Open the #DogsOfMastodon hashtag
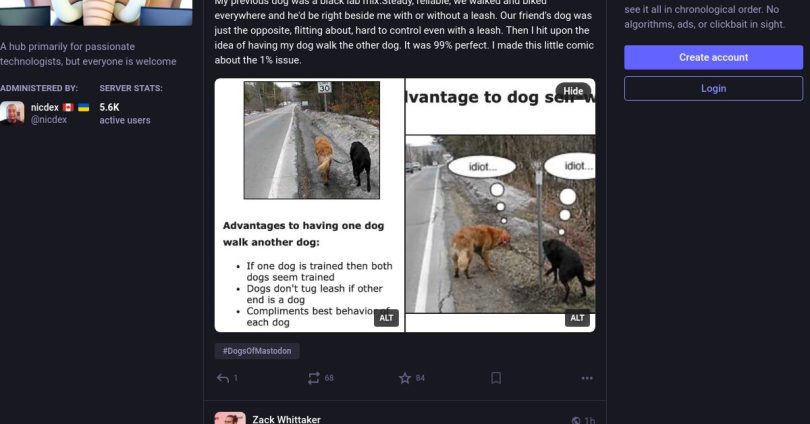 [257, 351]
